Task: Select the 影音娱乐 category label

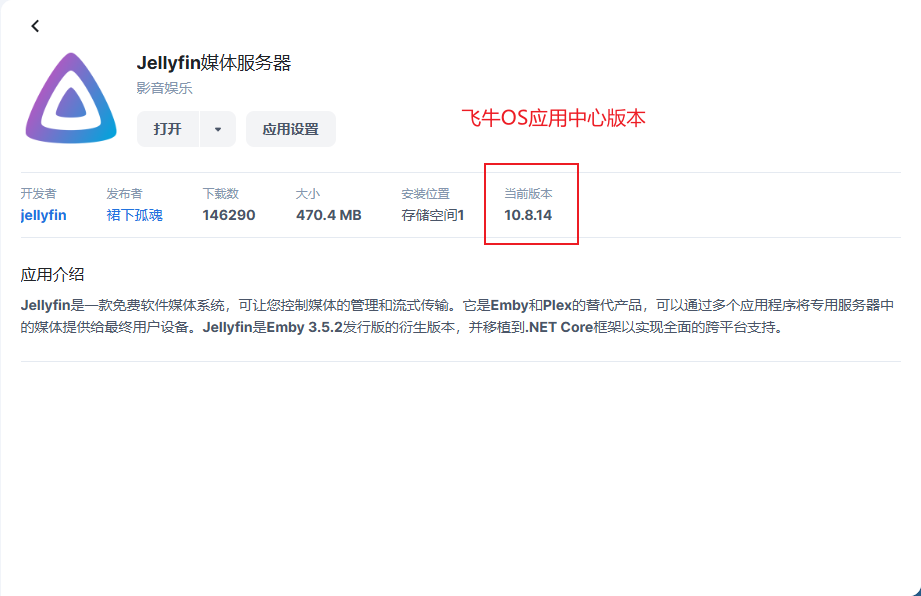Action: 164,88
